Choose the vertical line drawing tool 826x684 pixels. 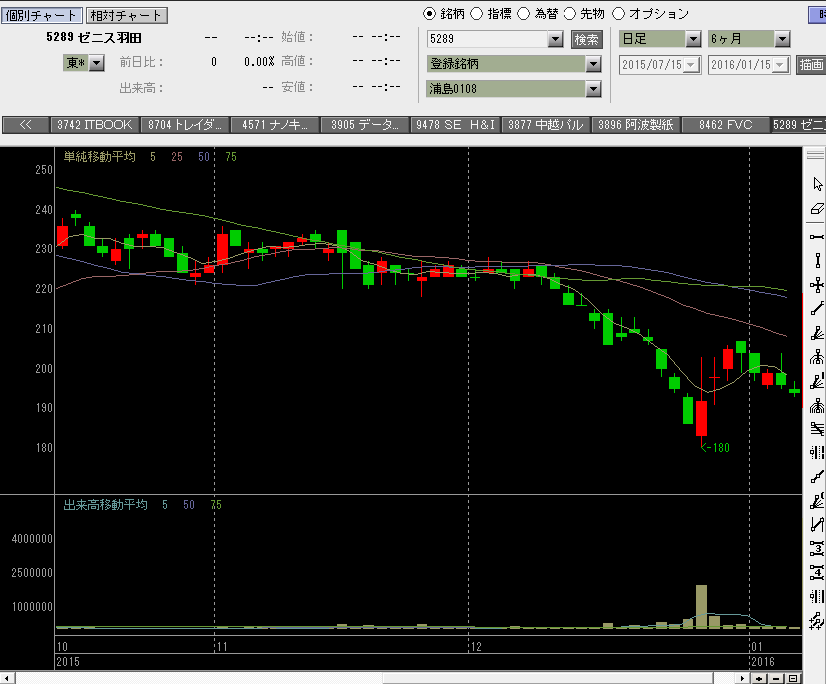tap(817, 260)
